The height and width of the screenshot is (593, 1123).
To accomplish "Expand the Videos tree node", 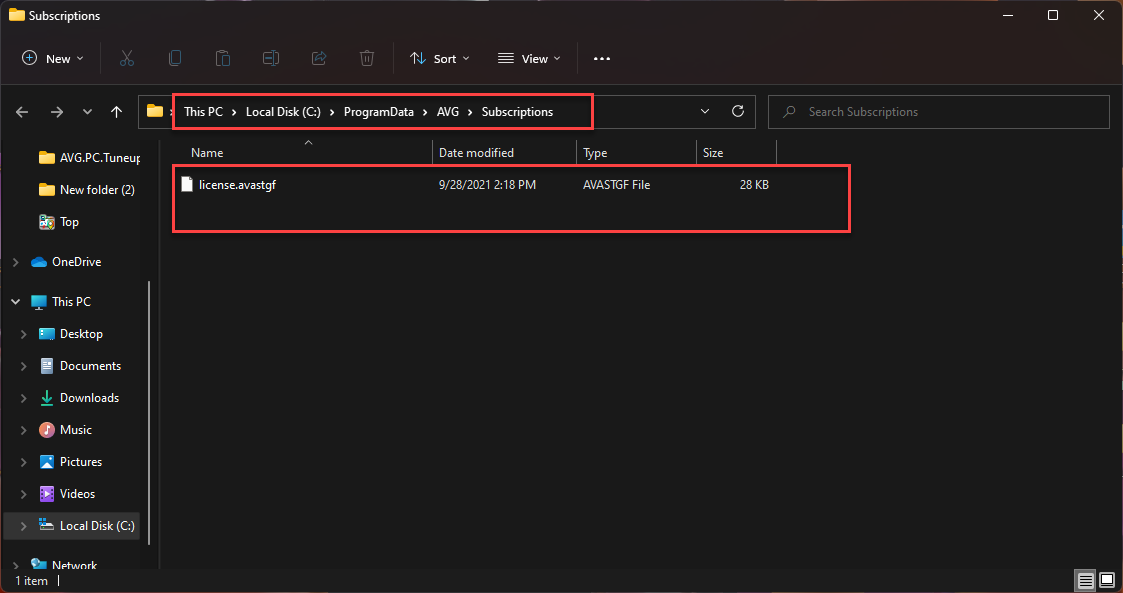I will click(x=24, y=494).
